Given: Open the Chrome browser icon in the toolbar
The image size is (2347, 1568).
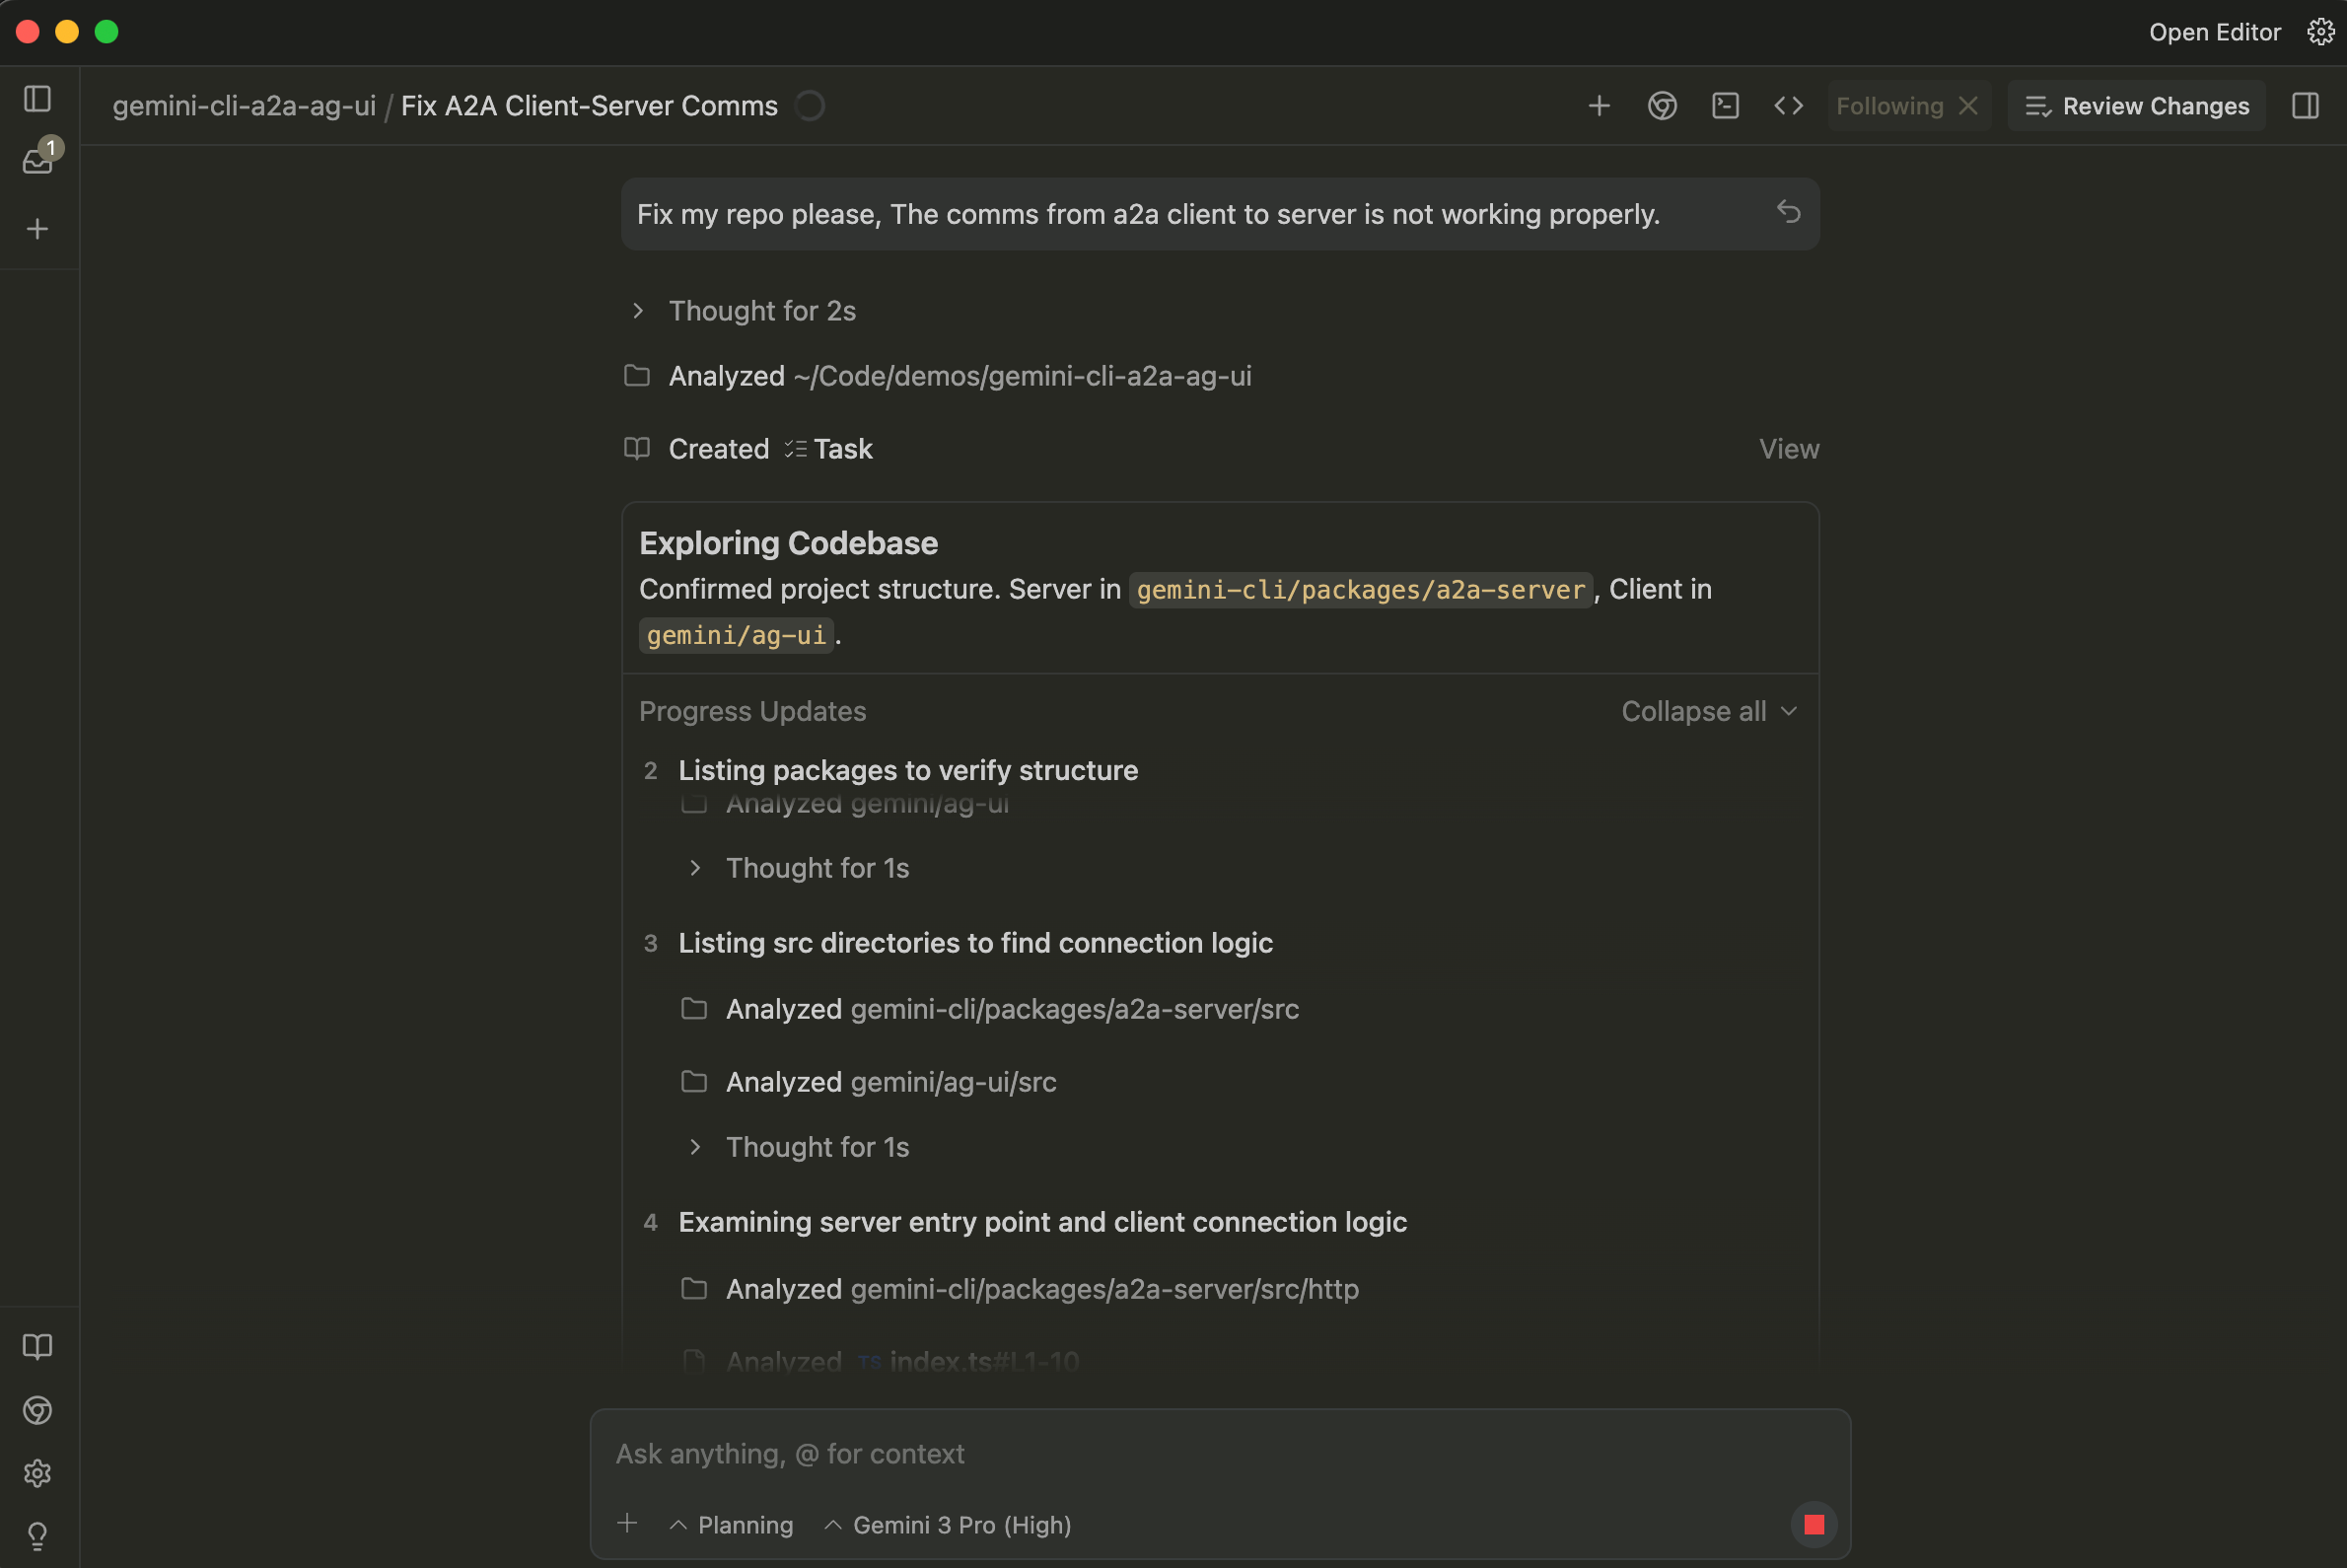Looking at the screenshot, I should click(x=1661, y=105).
